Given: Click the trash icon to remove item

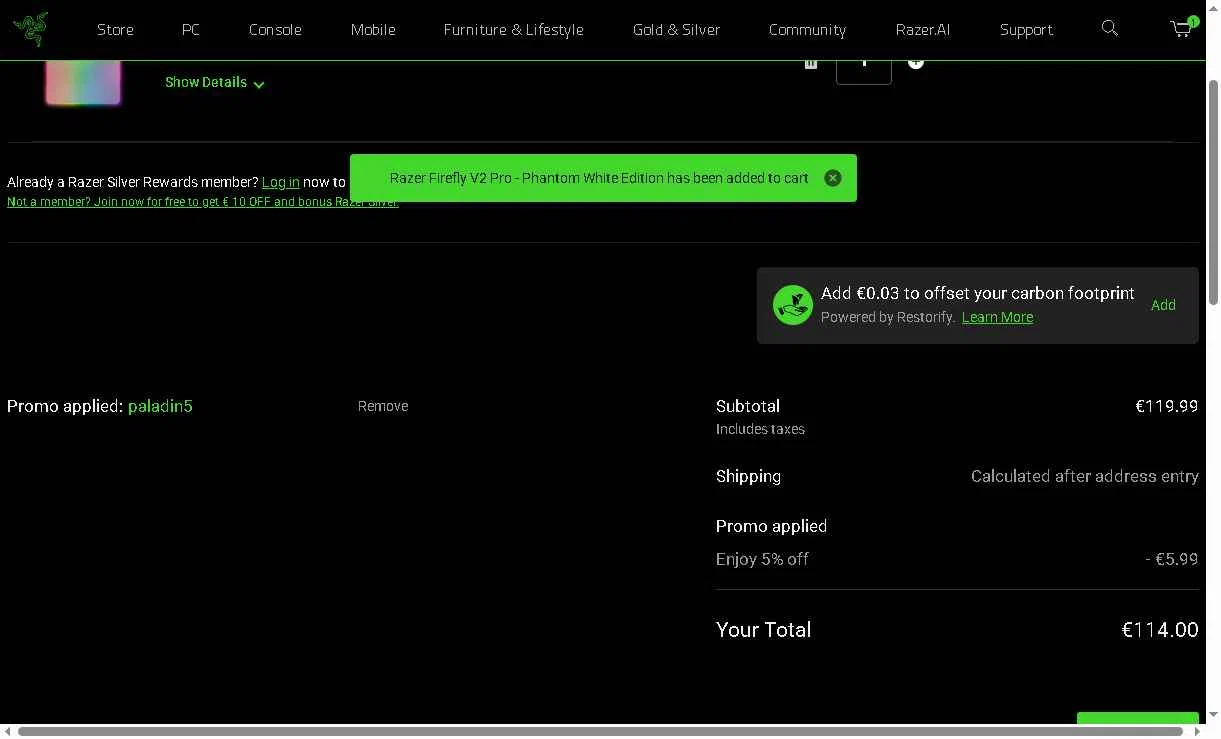Looking at the screenshot, I should (x=810, y=64).
